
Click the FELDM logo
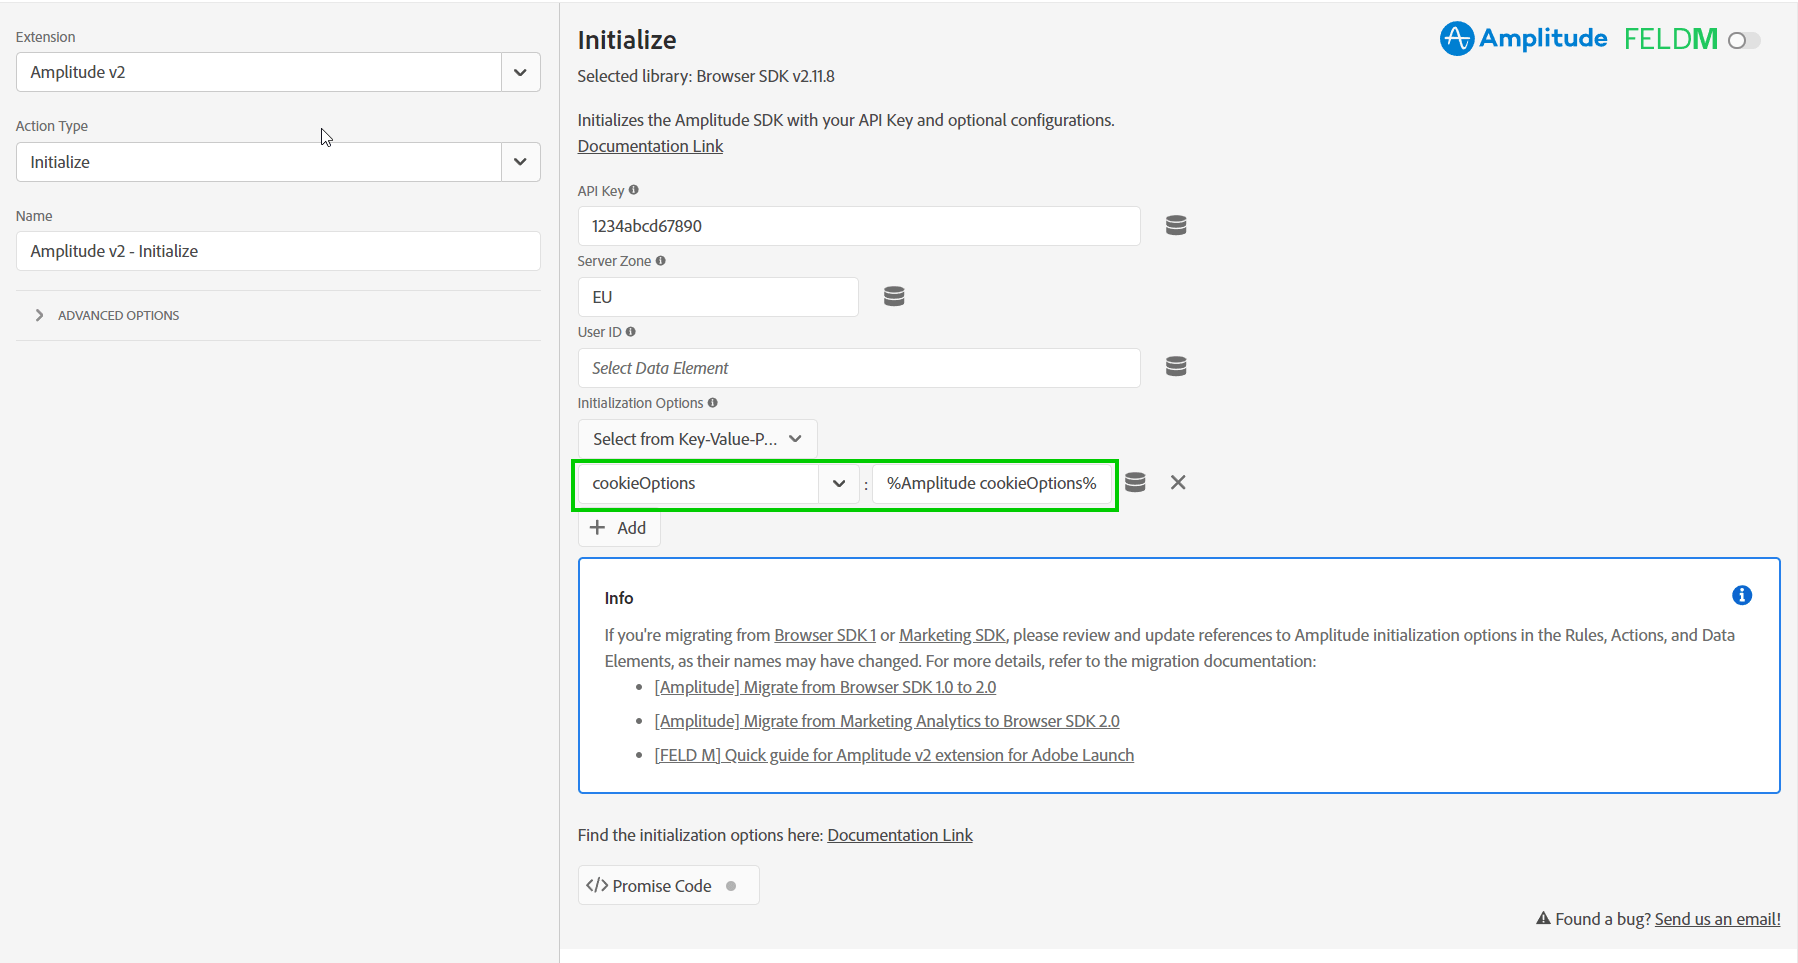point(1670,40)
